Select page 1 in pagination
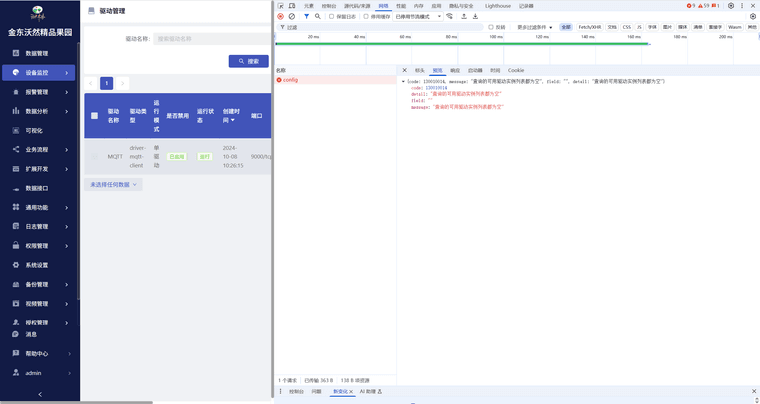This screenshot has width=760, height=404. pyautogui.click(x=107, y=83)
